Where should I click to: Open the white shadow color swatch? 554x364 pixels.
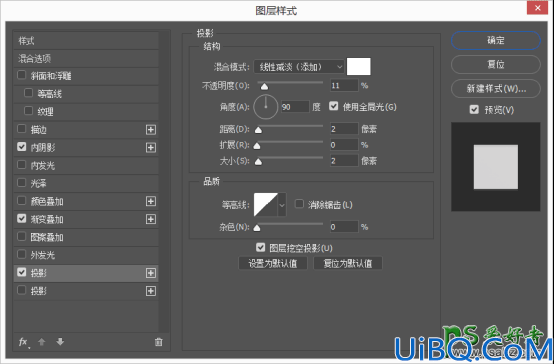click(359, 66)
